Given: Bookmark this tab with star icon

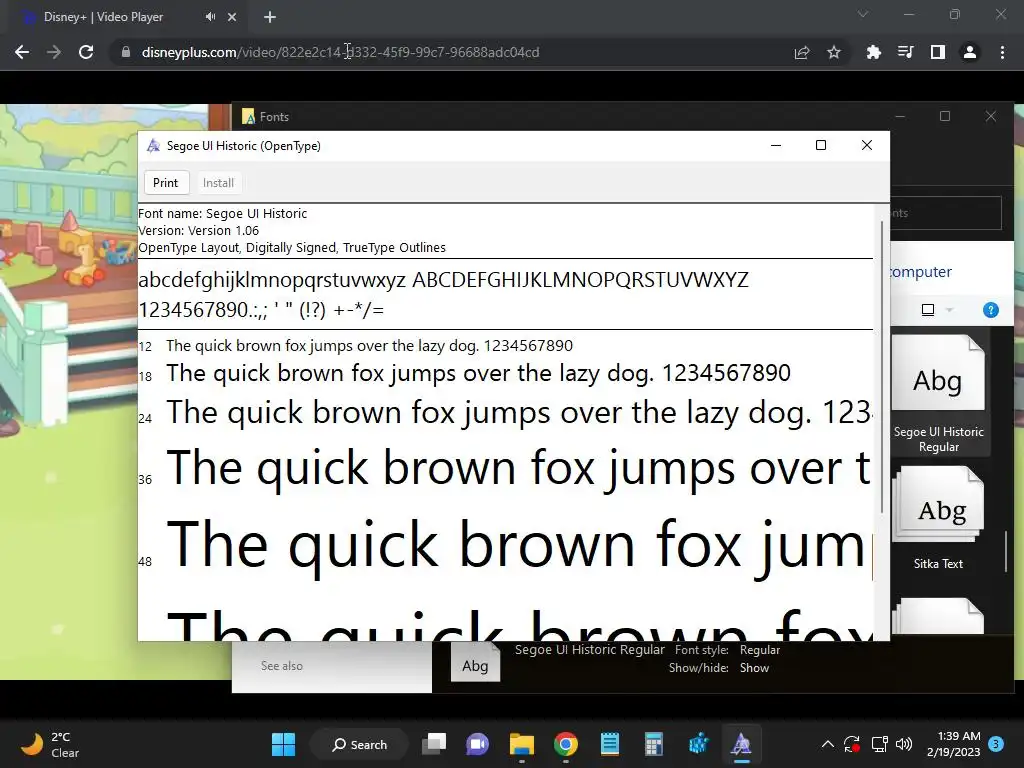Looking at the screenshot, I should pyautogui.click(x=834, y=52).
